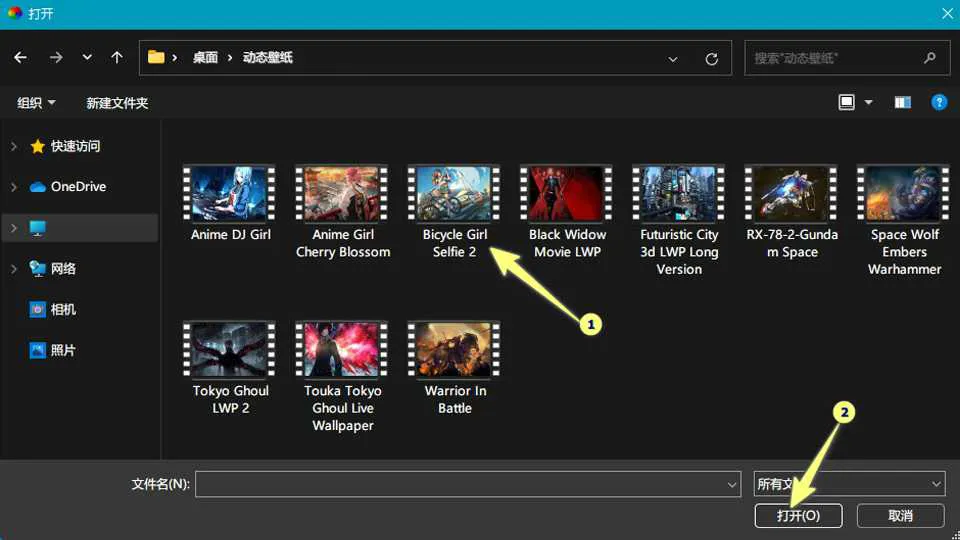Click the 取消 button
The height and width of the screenshot is (540, 960).
pos(901,516)
